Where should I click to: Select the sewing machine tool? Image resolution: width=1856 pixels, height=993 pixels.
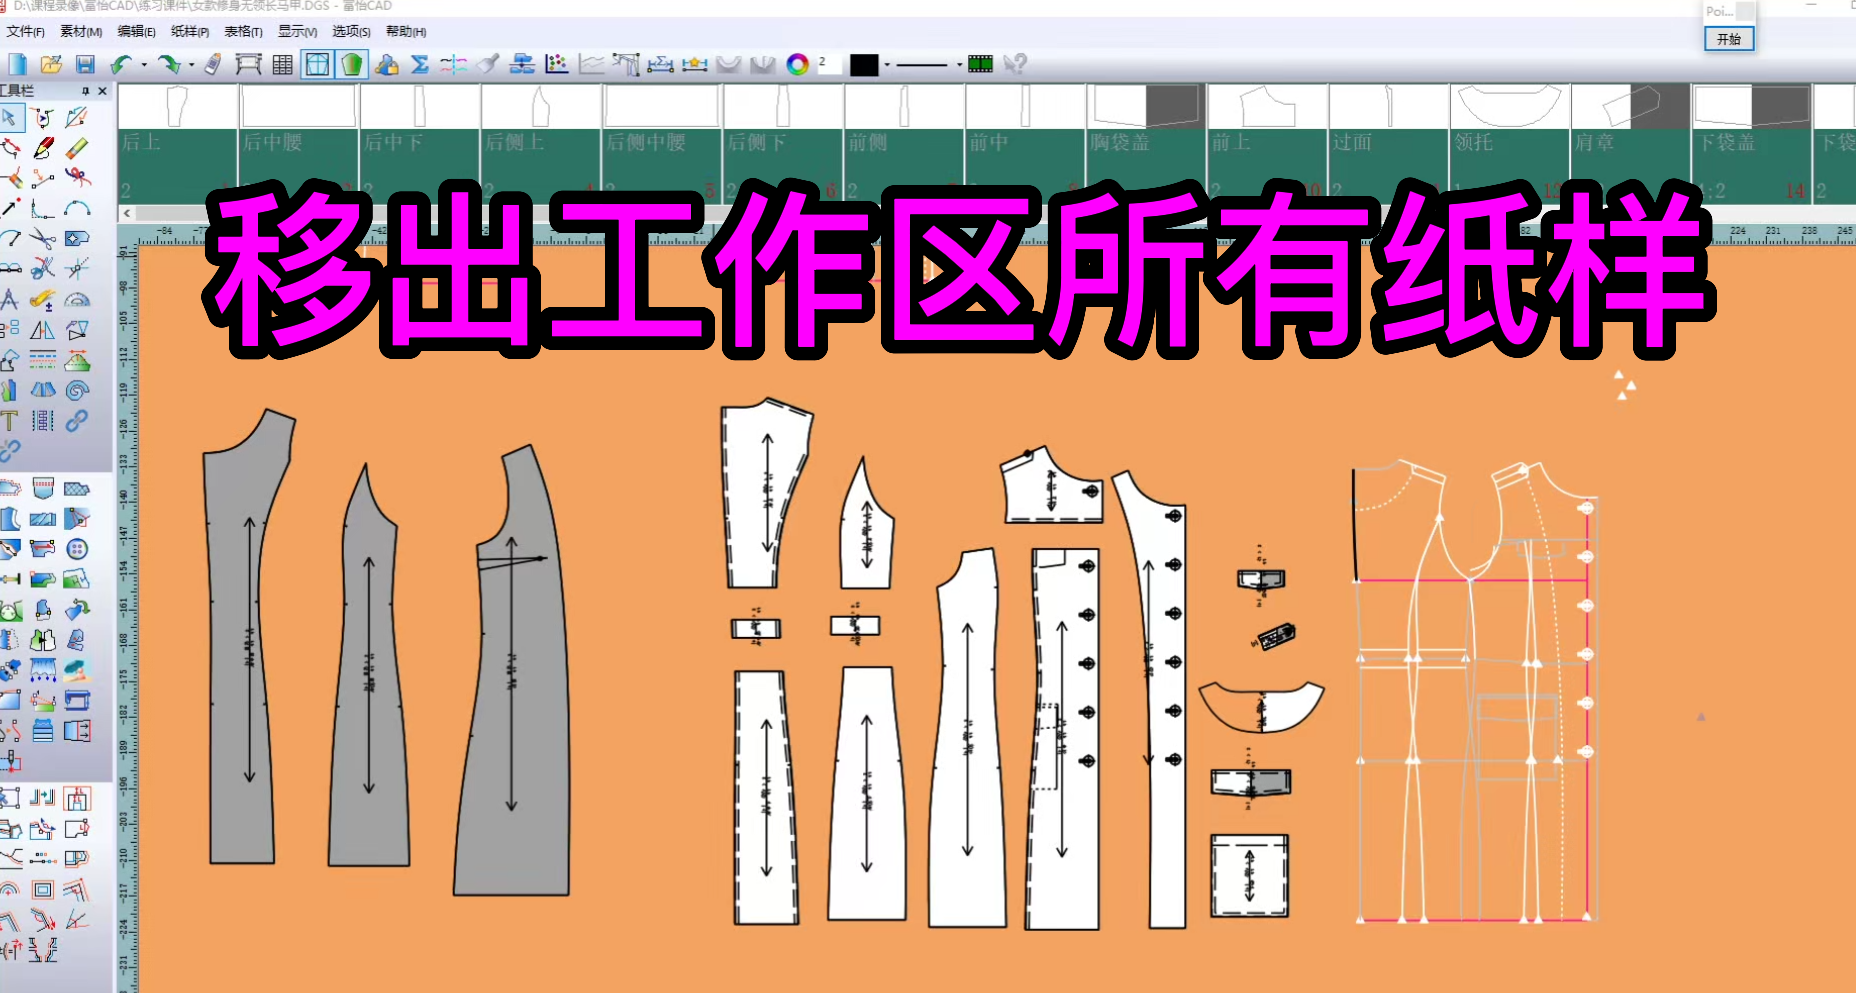tap(77, 699)
